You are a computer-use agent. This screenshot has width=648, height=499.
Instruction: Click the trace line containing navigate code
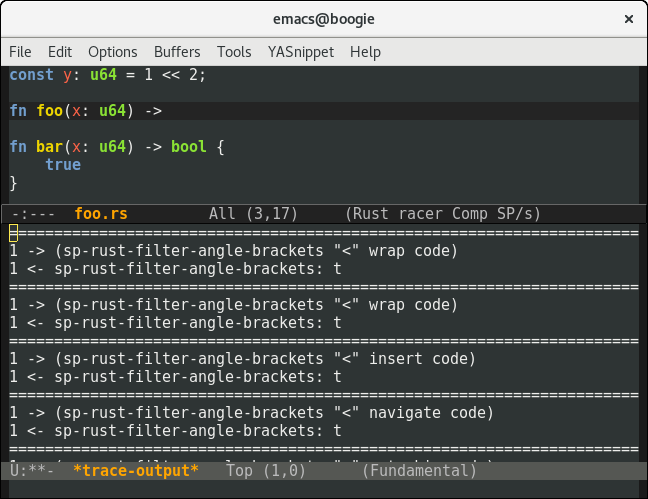[x=250, y=412]
